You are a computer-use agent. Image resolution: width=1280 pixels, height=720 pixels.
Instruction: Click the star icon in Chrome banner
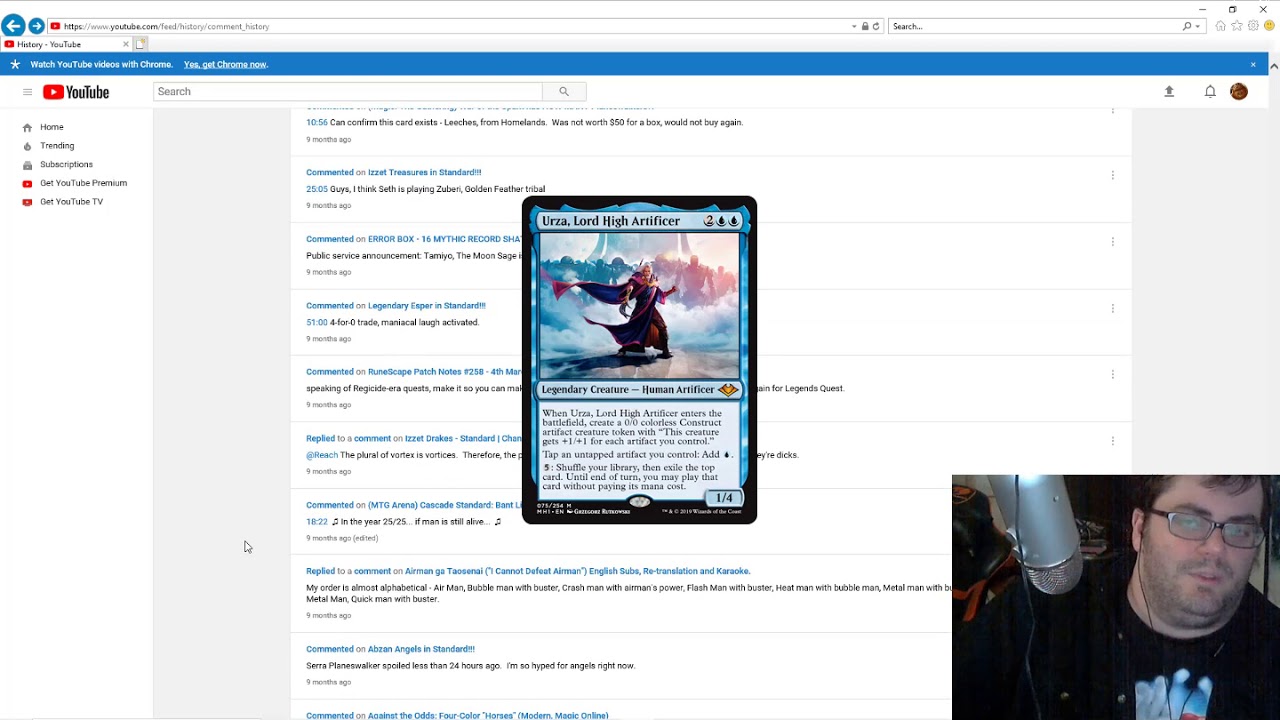[14, 64]
